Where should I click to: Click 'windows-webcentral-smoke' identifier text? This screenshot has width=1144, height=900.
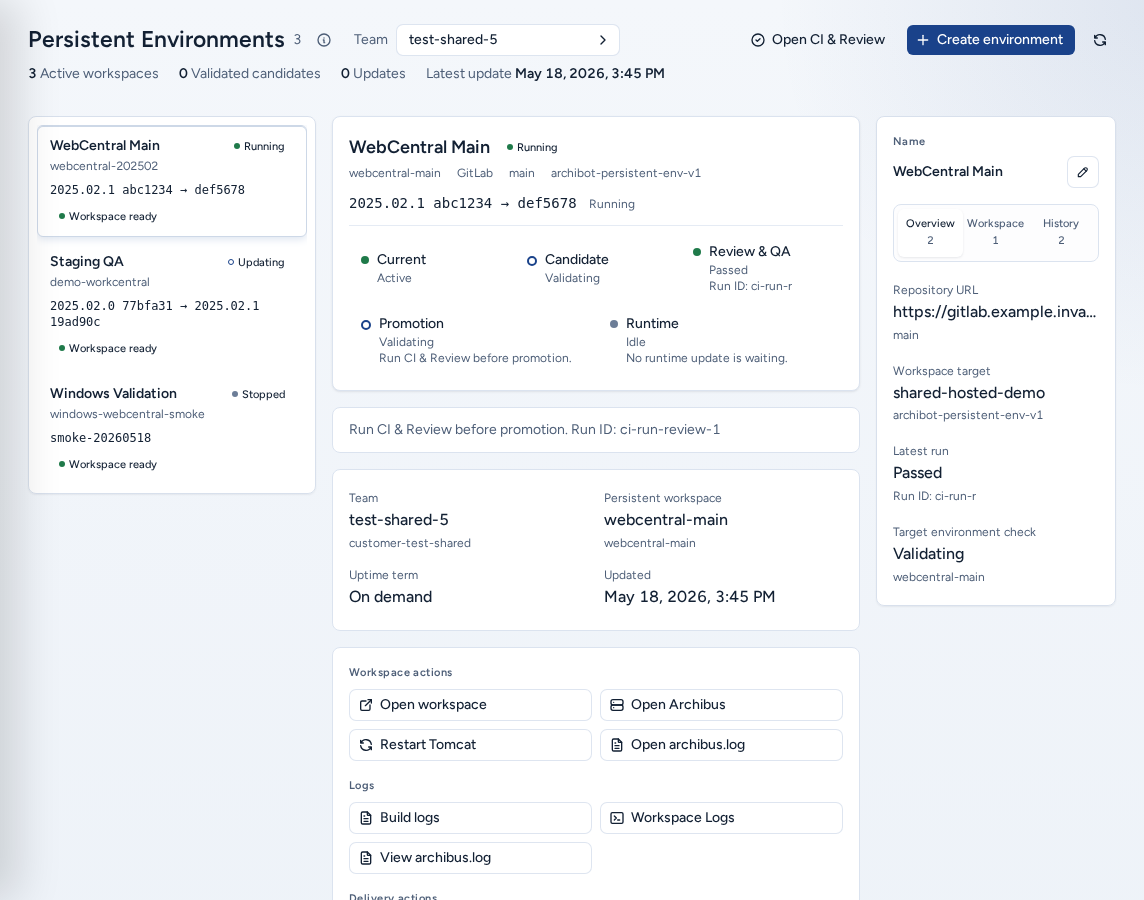click(x=127, y=414)
